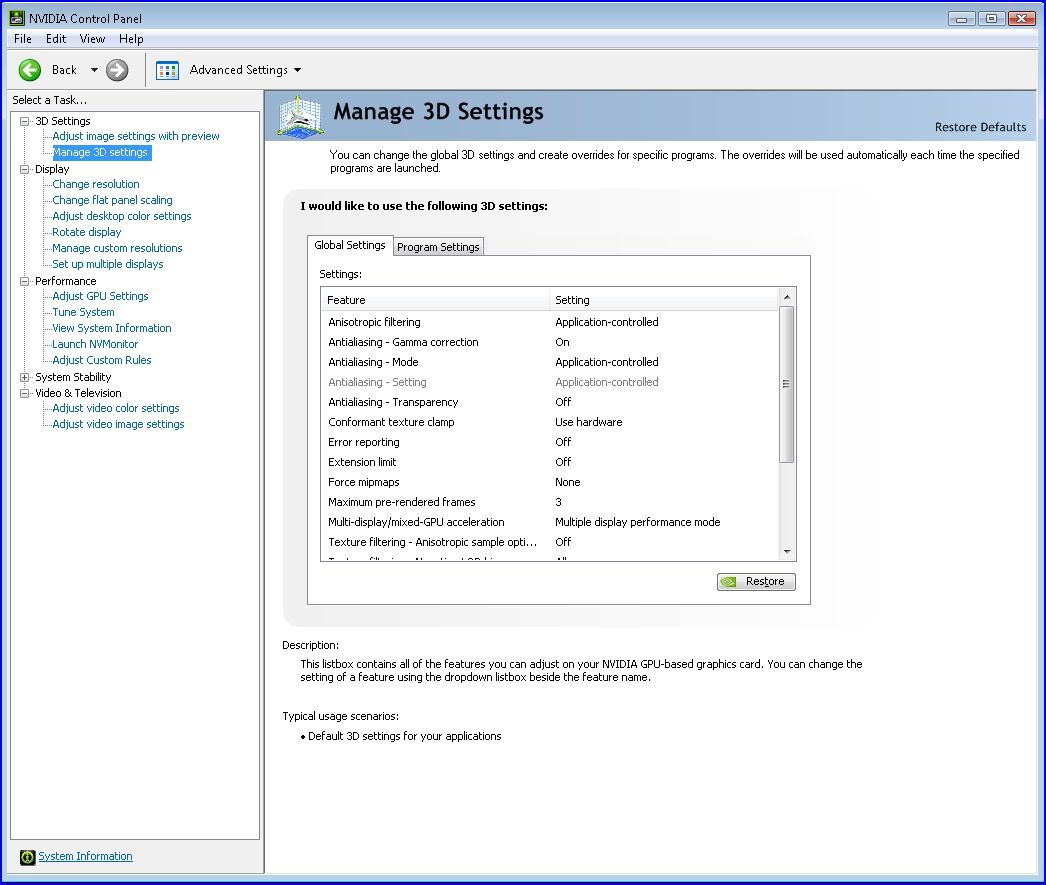Select Maximum pre-rendered frames row
This screenshot has width=1046, height=885.
click(550, 502)
